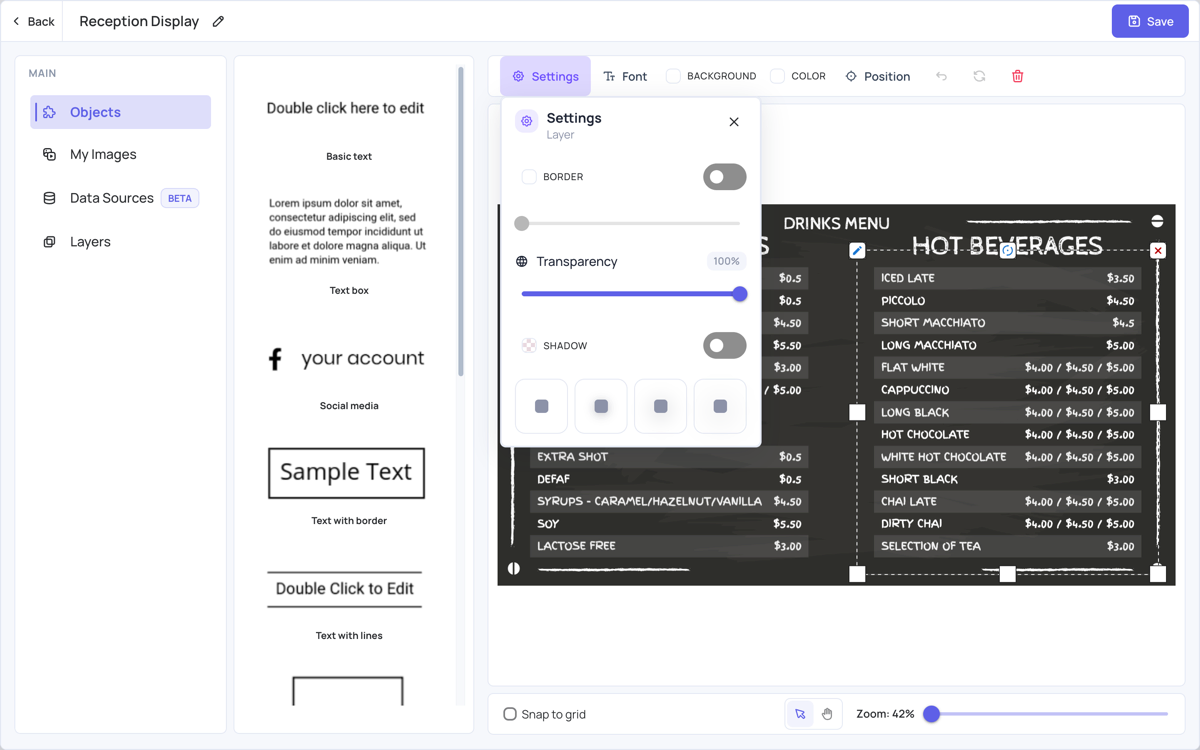
Task: Click the Save button
Action: [x=1150, y=21]
